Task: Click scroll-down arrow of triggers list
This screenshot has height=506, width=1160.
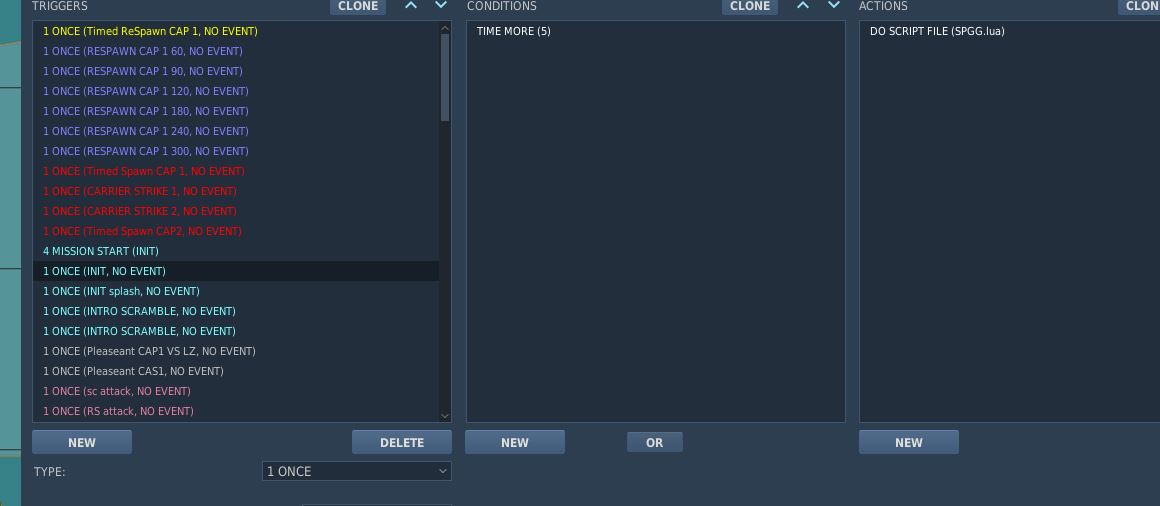Action: (445, 416)
